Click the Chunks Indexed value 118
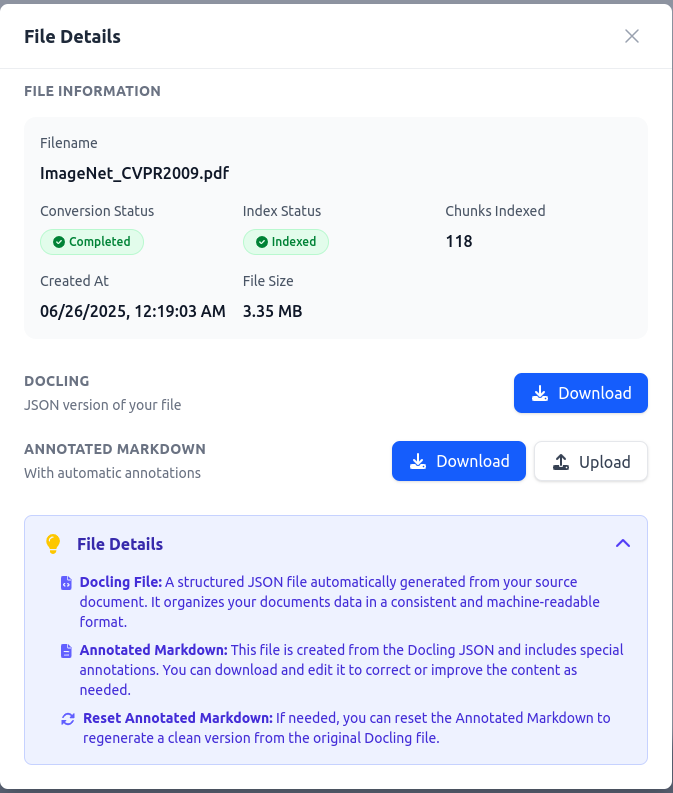The width and height of the screenshot is (673, 793). (459, 241)
